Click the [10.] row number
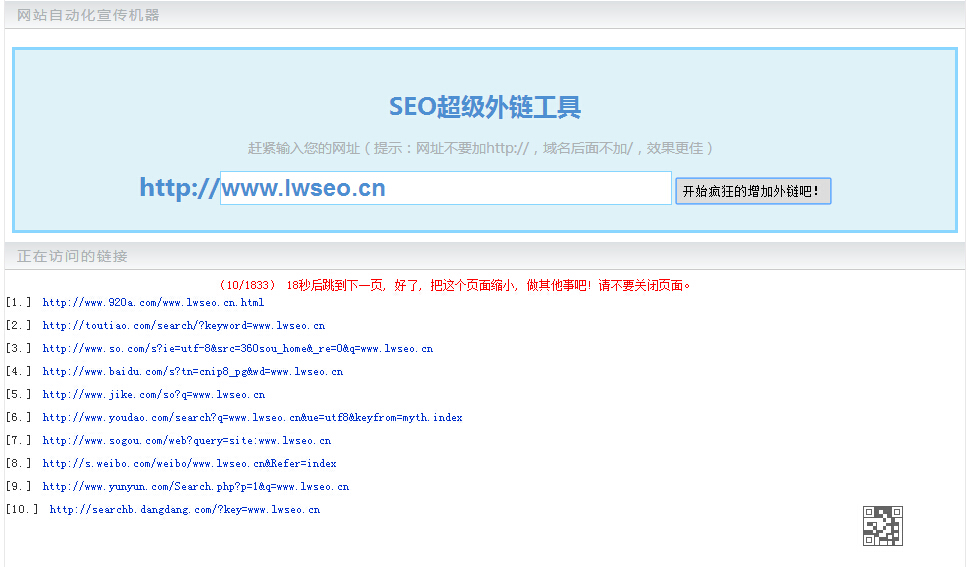Image resolution: width=968 pixels, height=567 pixels. [x=22, y=510]
